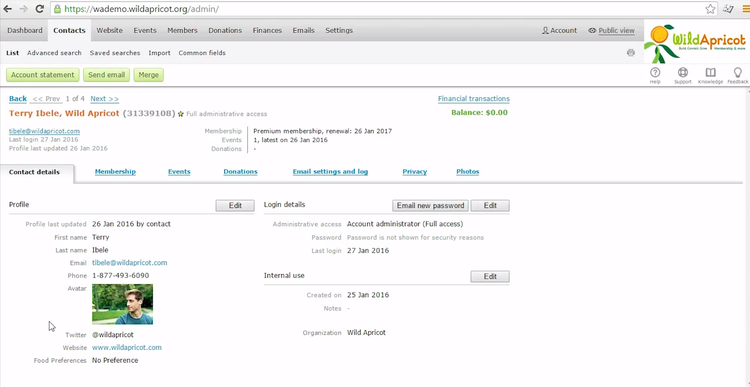Edit the Internal use section
The height and width of the screenshot is (387, 750).
490,276
